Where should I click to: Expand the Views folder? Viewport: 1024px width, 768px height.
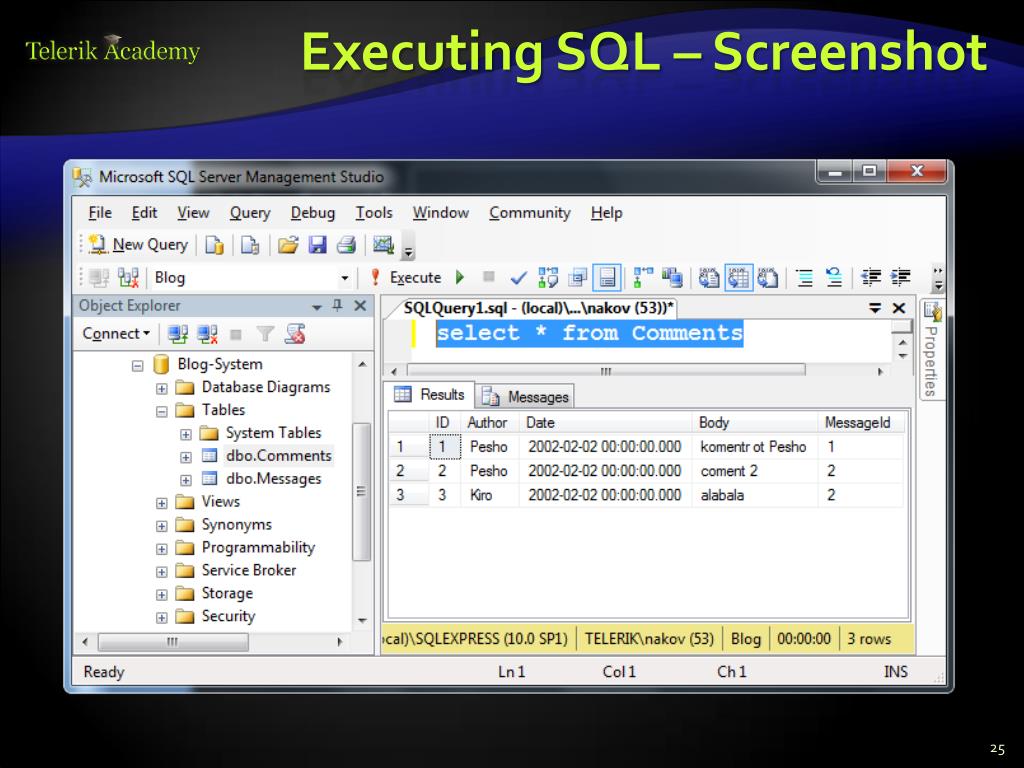point(161,503)
